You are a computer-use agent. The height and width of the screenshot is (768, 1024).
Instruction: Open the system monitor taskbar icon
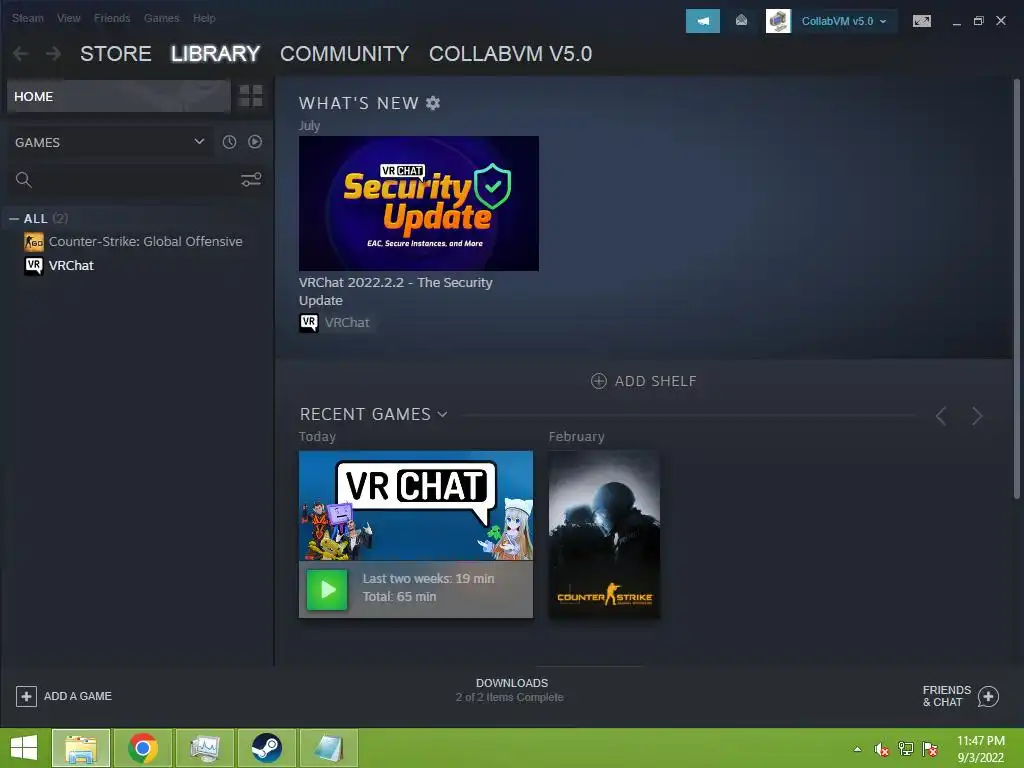204,748
